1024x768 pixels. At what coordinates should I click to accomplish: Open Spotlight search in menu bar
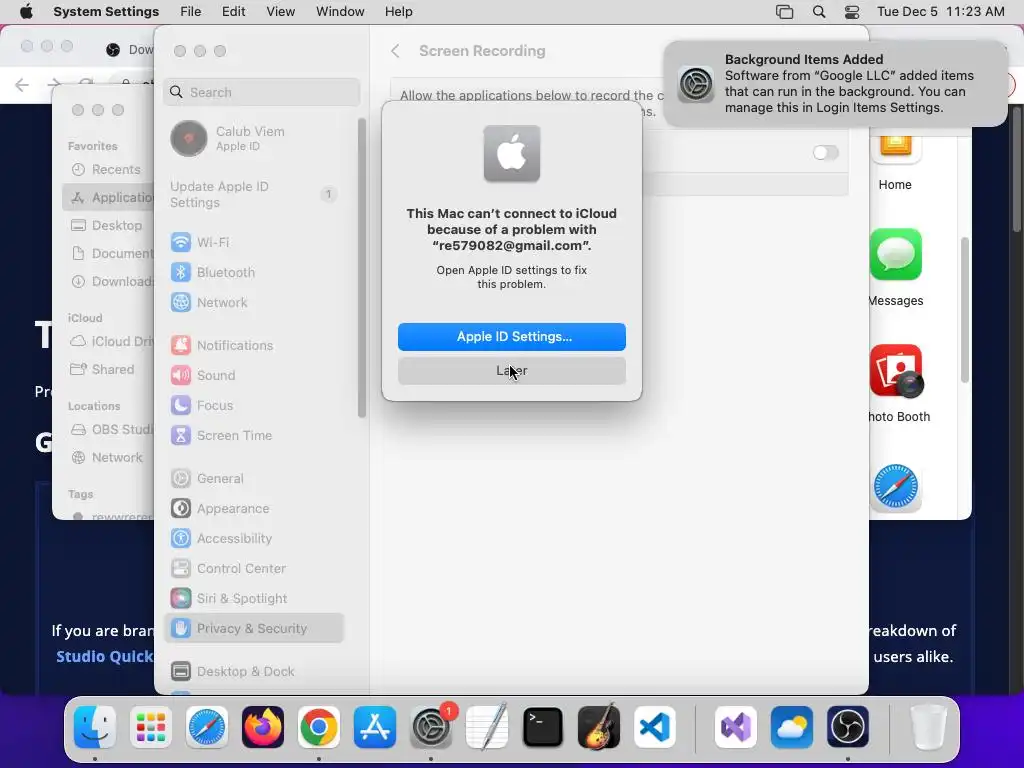click(x=819, y=12)
